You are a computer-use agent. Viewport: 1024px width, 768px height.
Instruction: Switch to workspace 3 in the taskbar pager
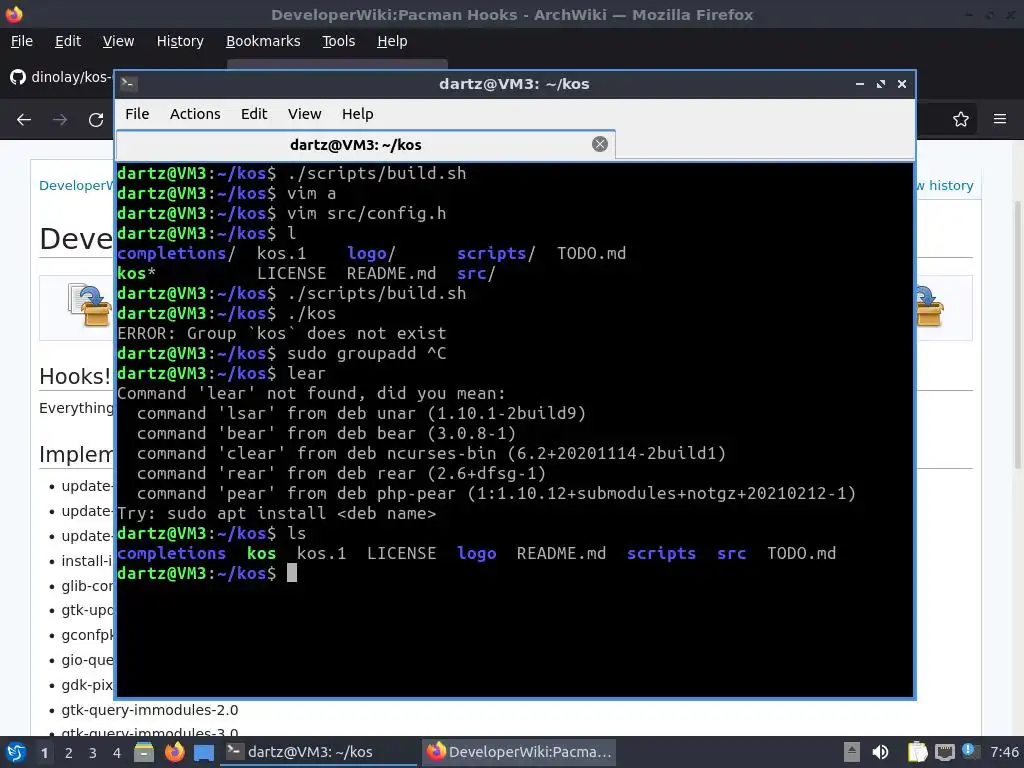(93, 753)
